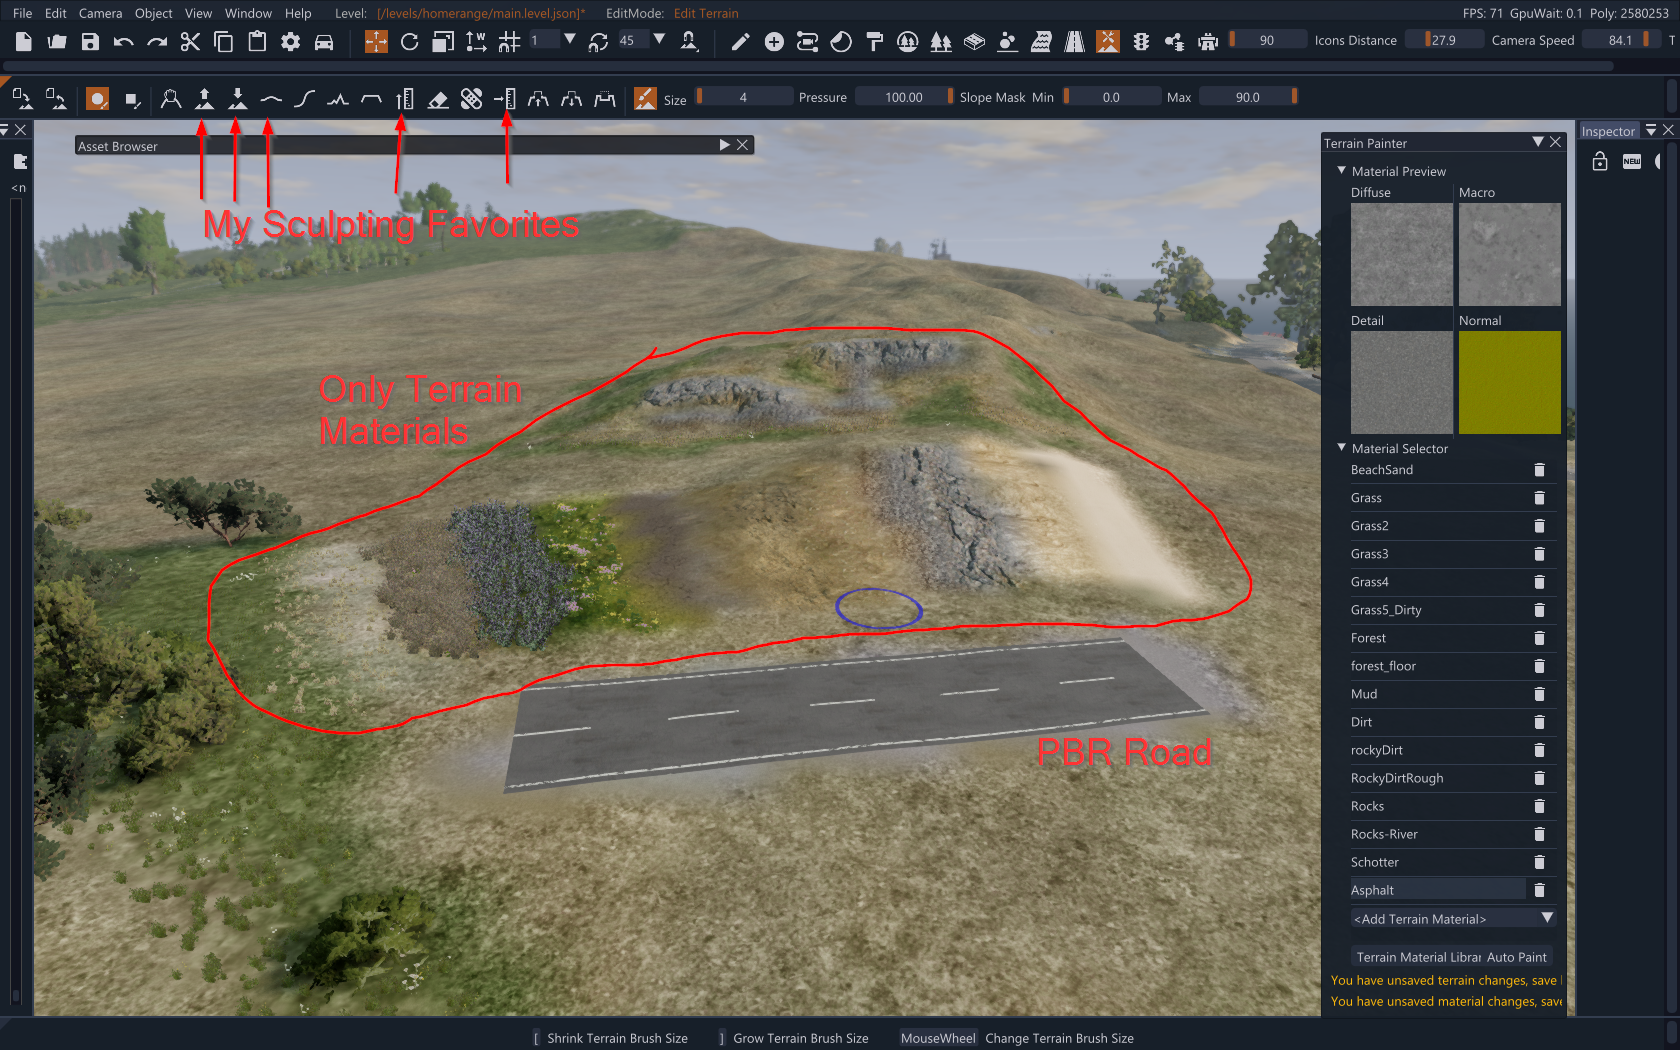Open the Window menu
The height and width of the screenshot is (1050, 1680).
pyautogui.click(x=248, y=13)
